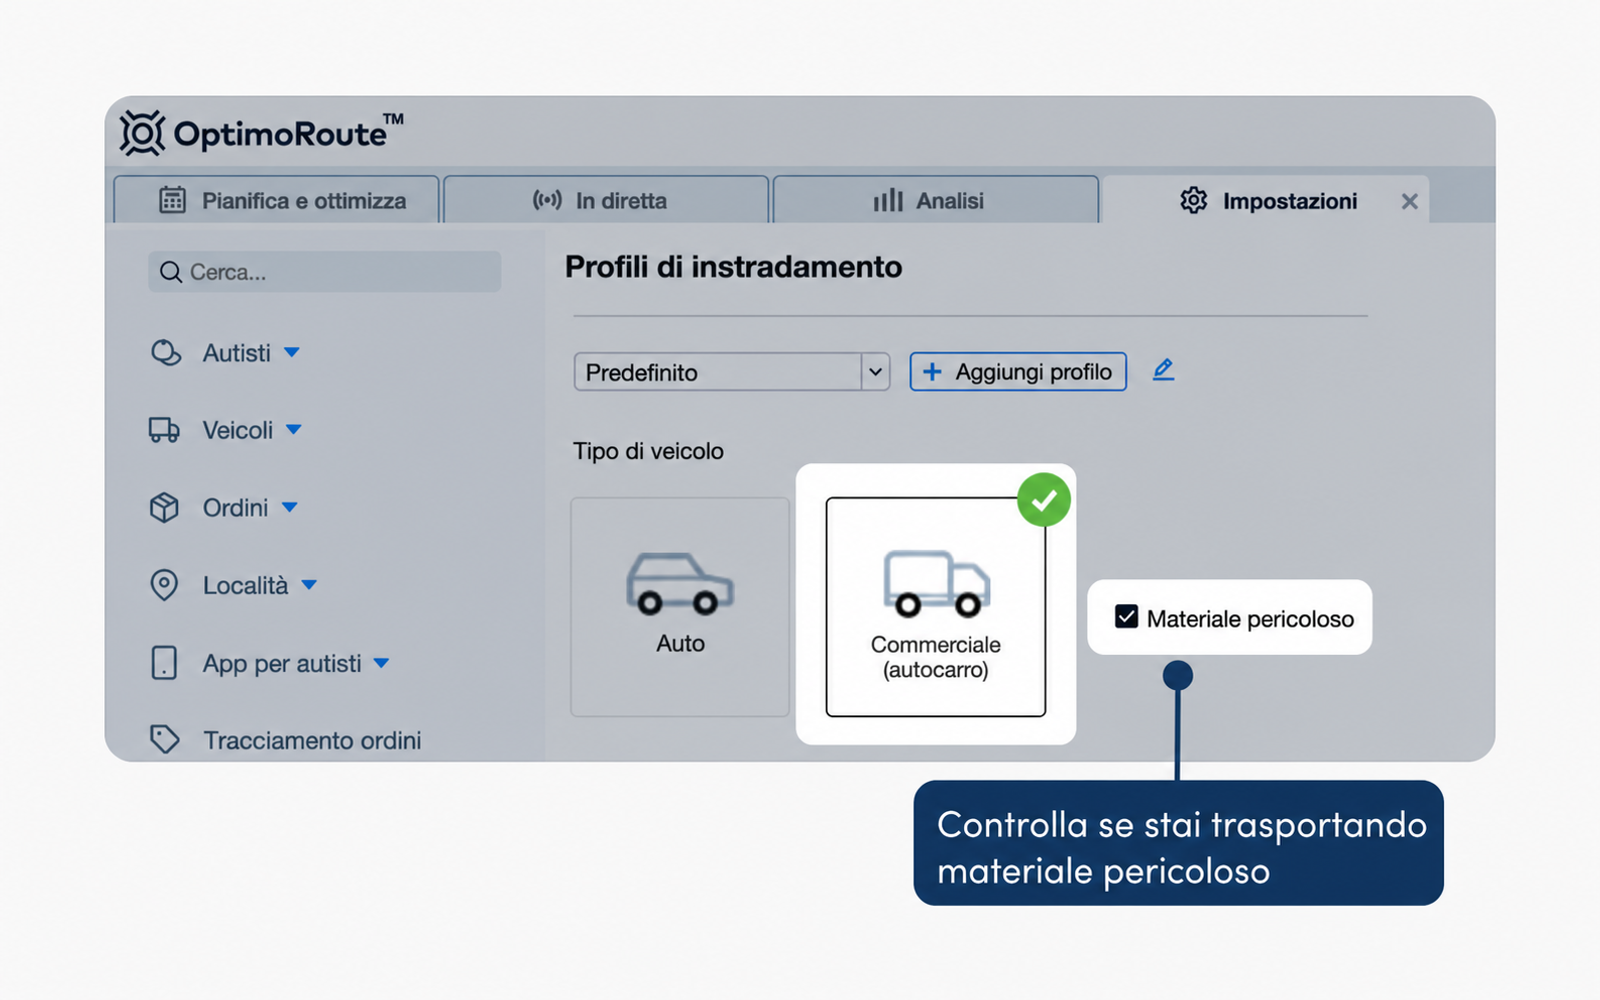Click the bar chart icon in Analisi tab
Image resolution: width=1600 pixels, height=1000 pixels.
point(888,200)
